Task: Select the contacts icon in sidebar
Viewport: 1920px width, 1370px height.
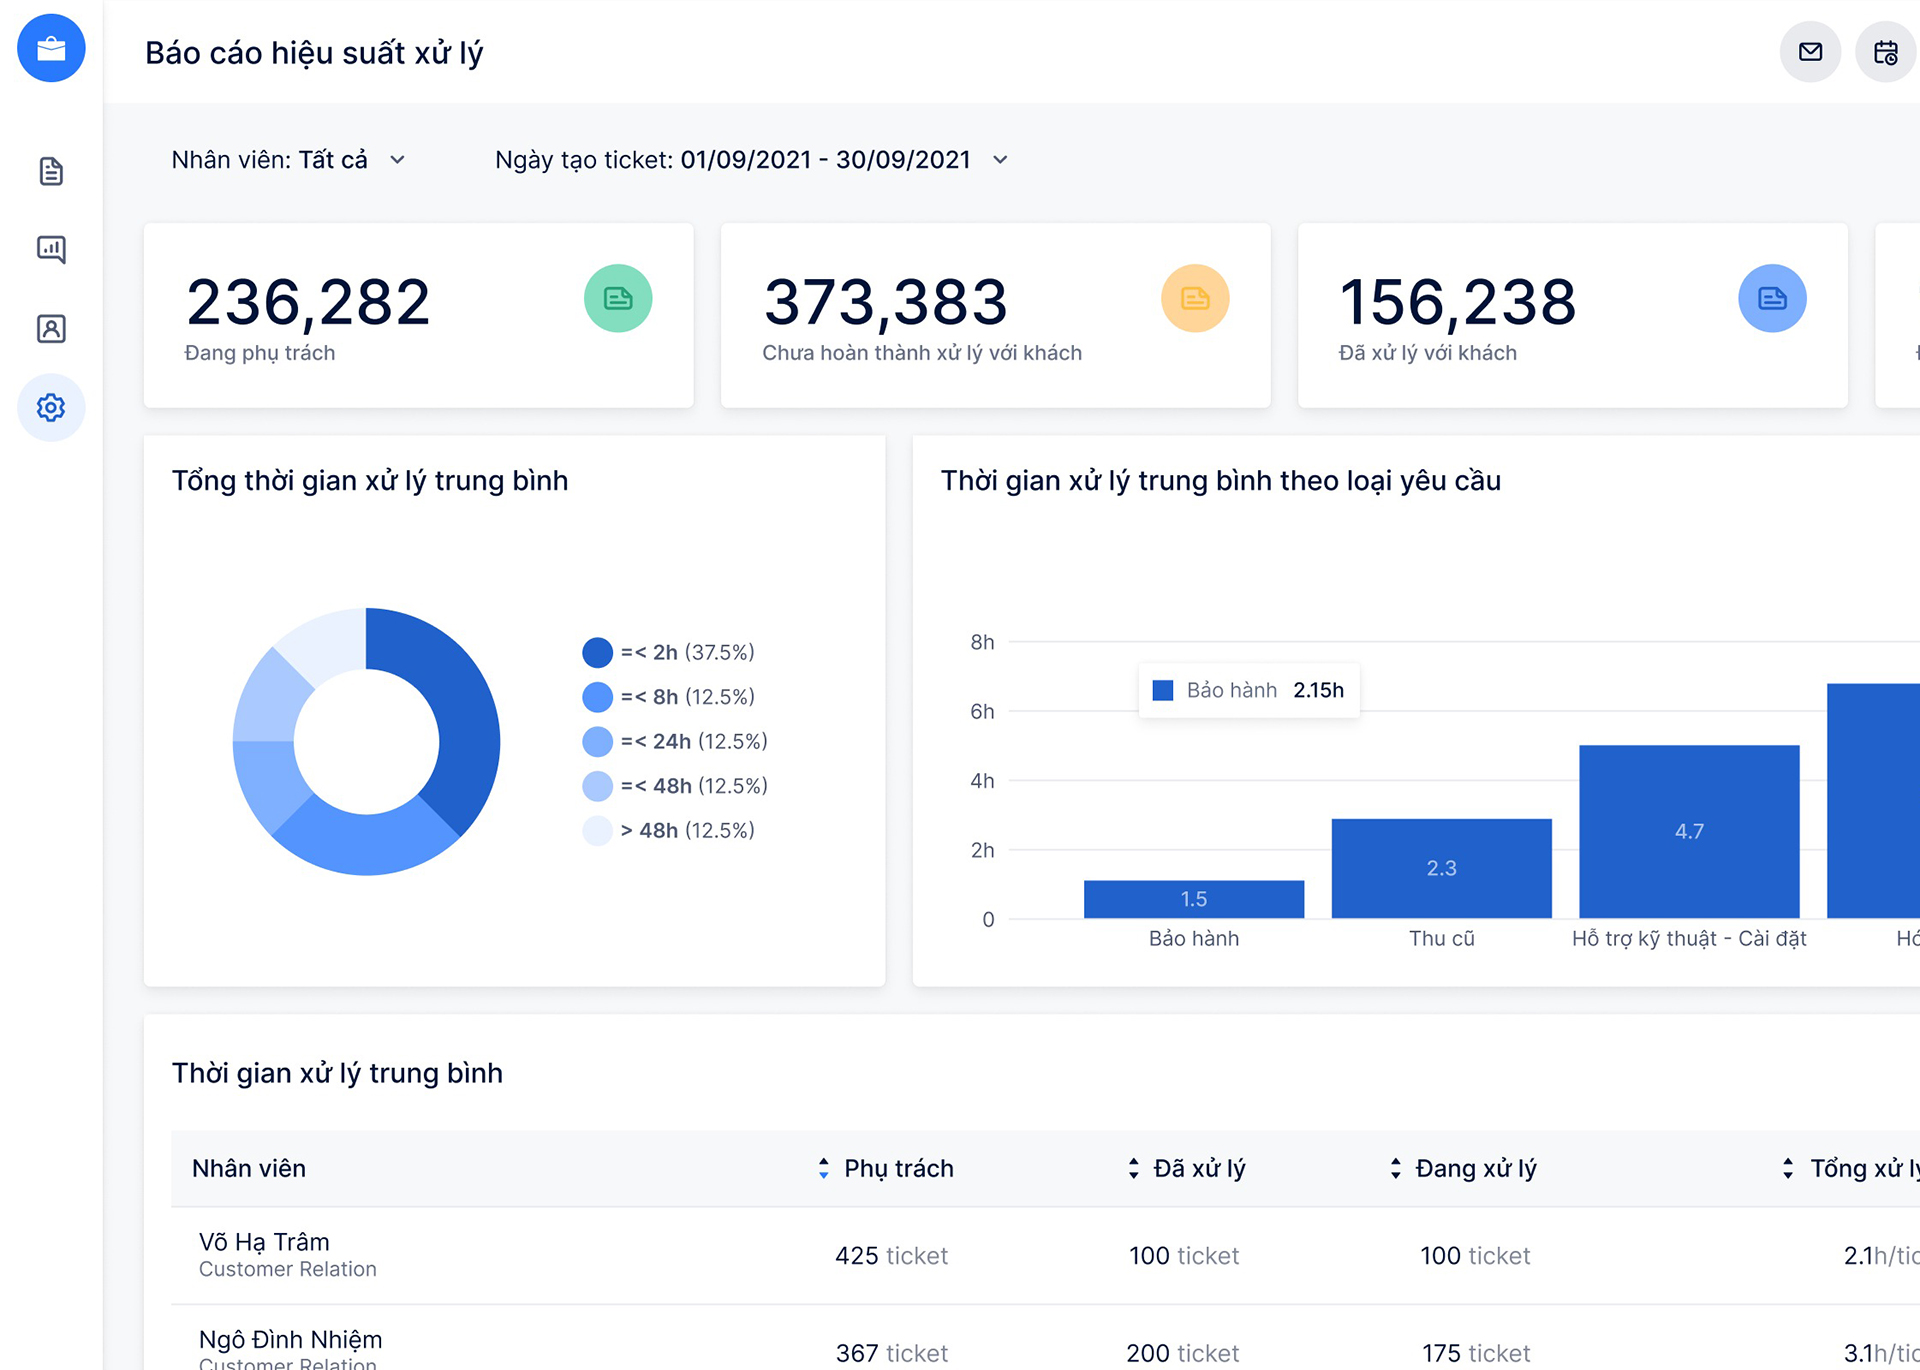Action: pos(51,328)
